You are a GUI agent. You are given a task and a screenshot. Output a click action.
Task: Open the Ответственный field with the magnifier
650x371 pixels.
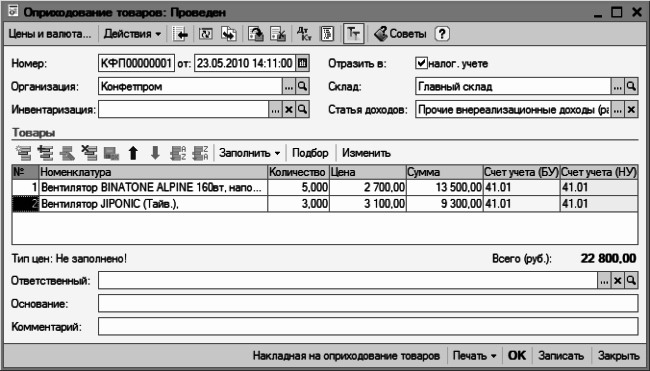631,281
